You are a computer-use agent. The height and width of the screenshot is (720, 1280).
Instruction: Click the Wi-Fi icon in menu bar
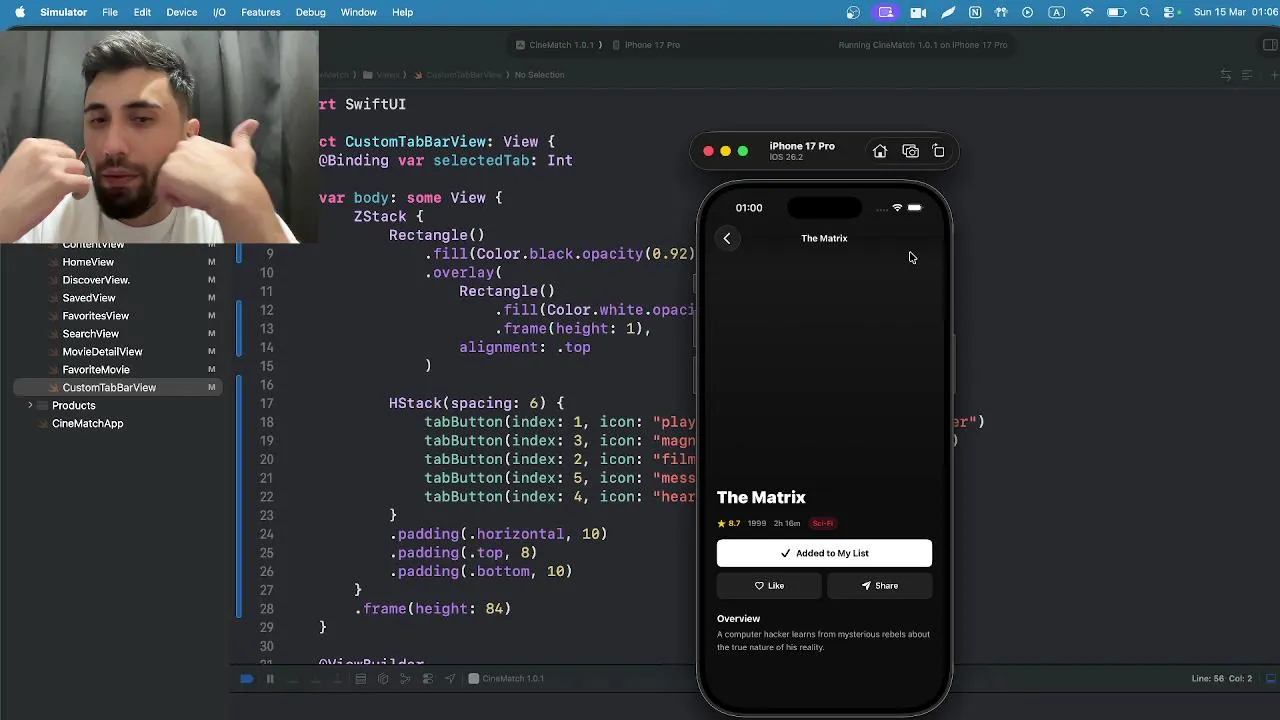click(1087, 12)
